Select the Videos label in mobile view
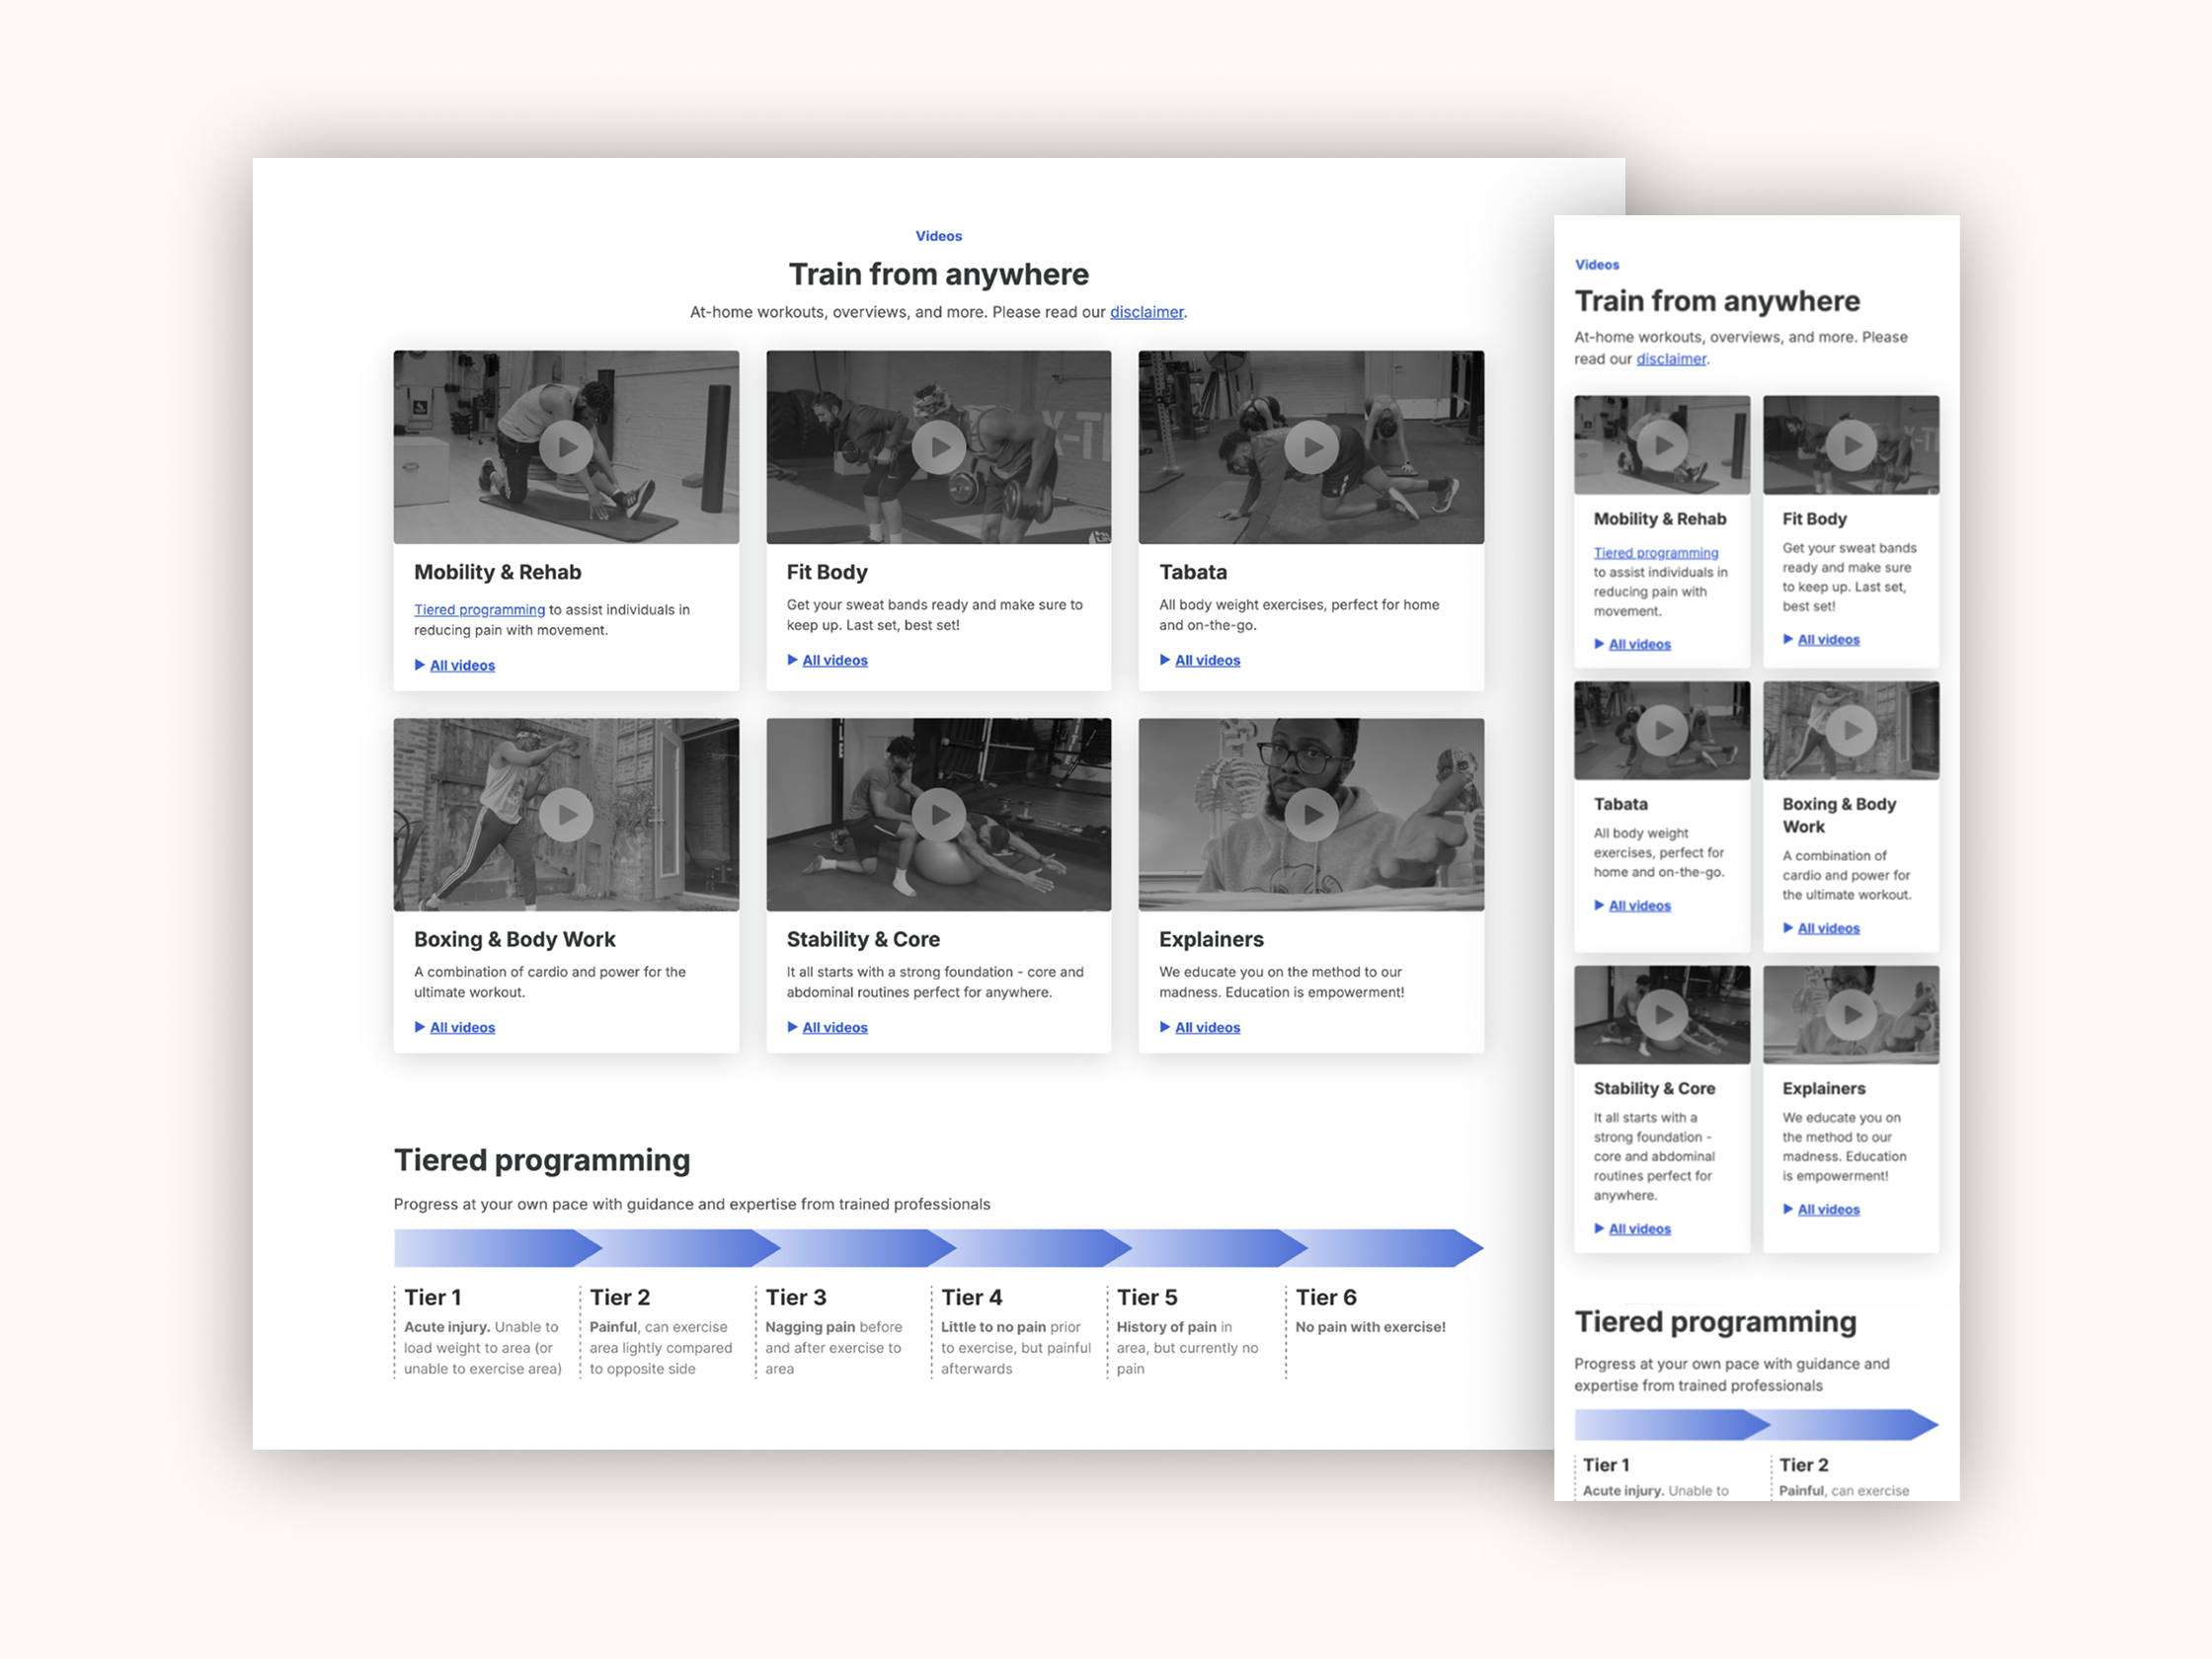2212x1659 pixels. pos(1597,265)
